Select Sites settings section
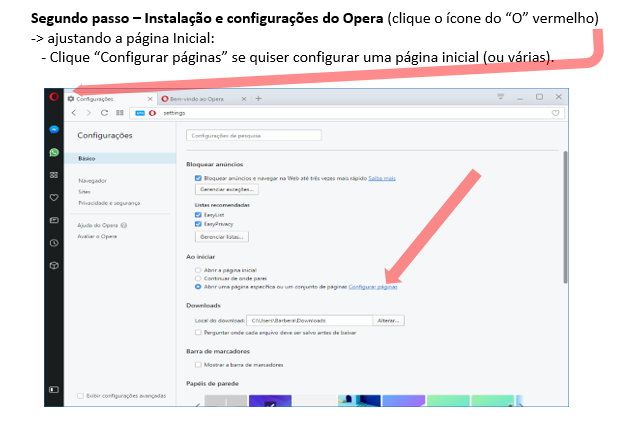This screenshot has width=627, height=423. [x=84, y=192]
